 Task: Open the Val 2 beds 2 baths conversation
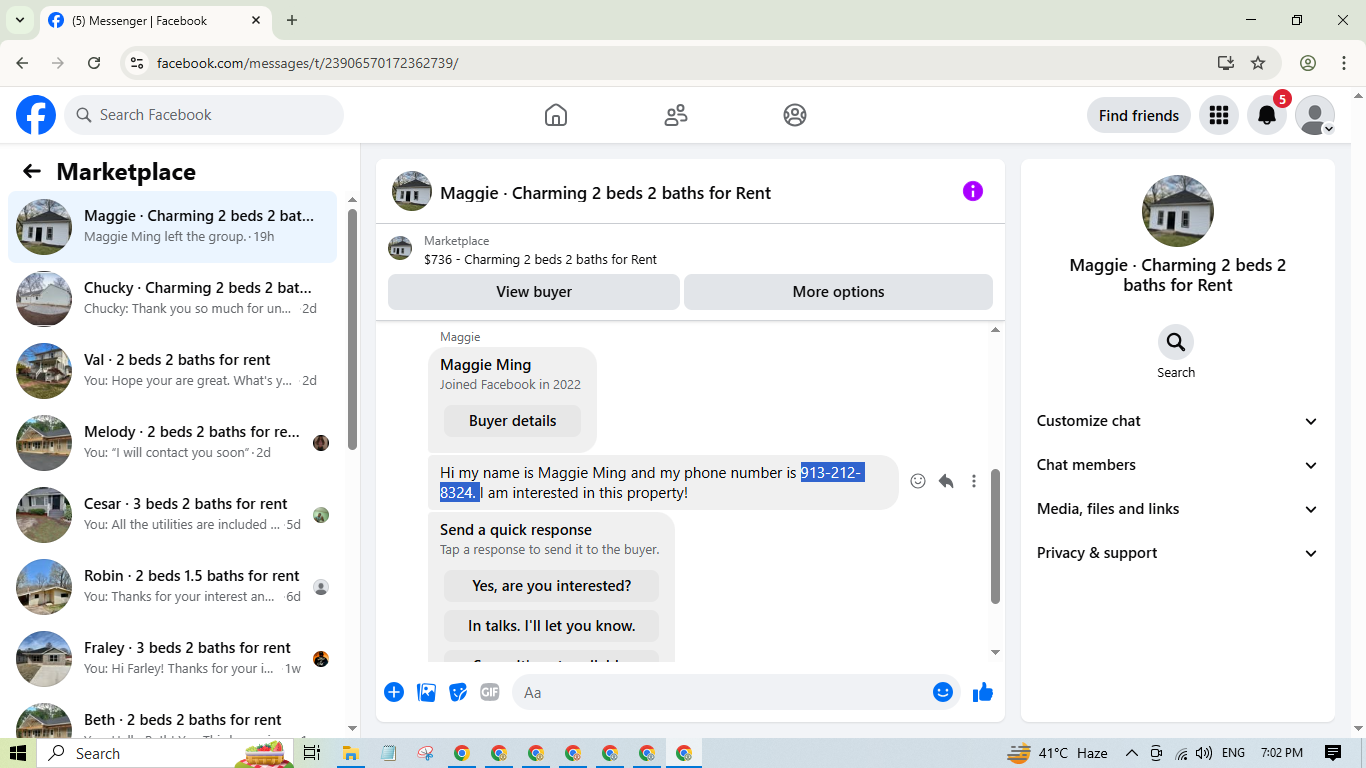173,371
